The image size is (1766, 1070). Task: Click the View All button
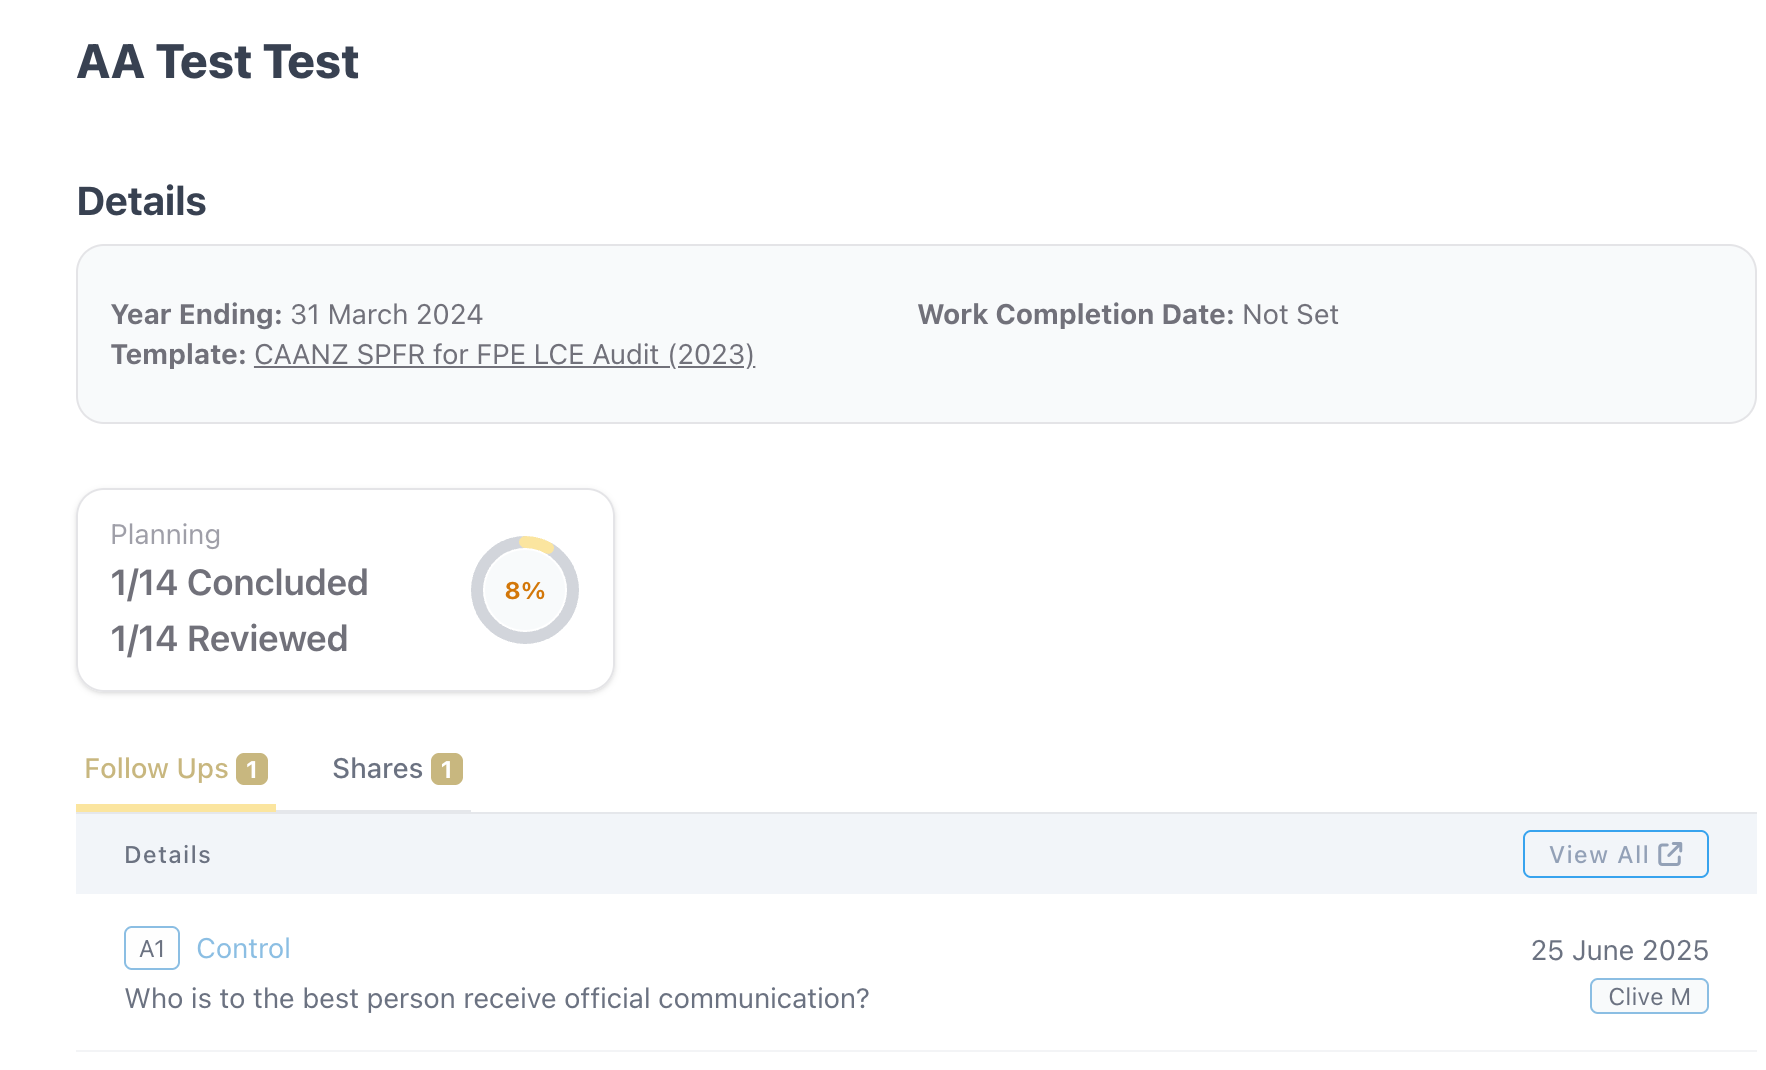pos(1615,854)
